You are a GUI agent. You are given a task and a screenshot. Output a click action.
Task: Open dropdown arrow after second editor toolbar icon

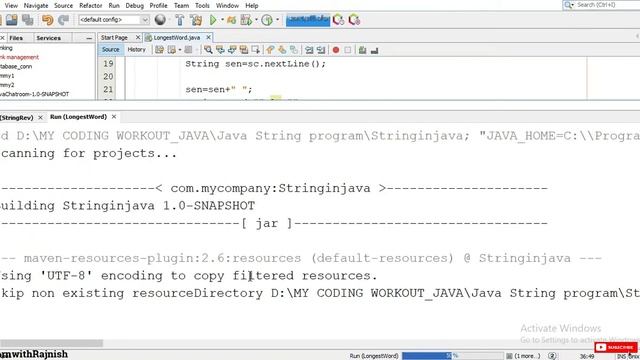pyautogui.click(x=180, y=50)
